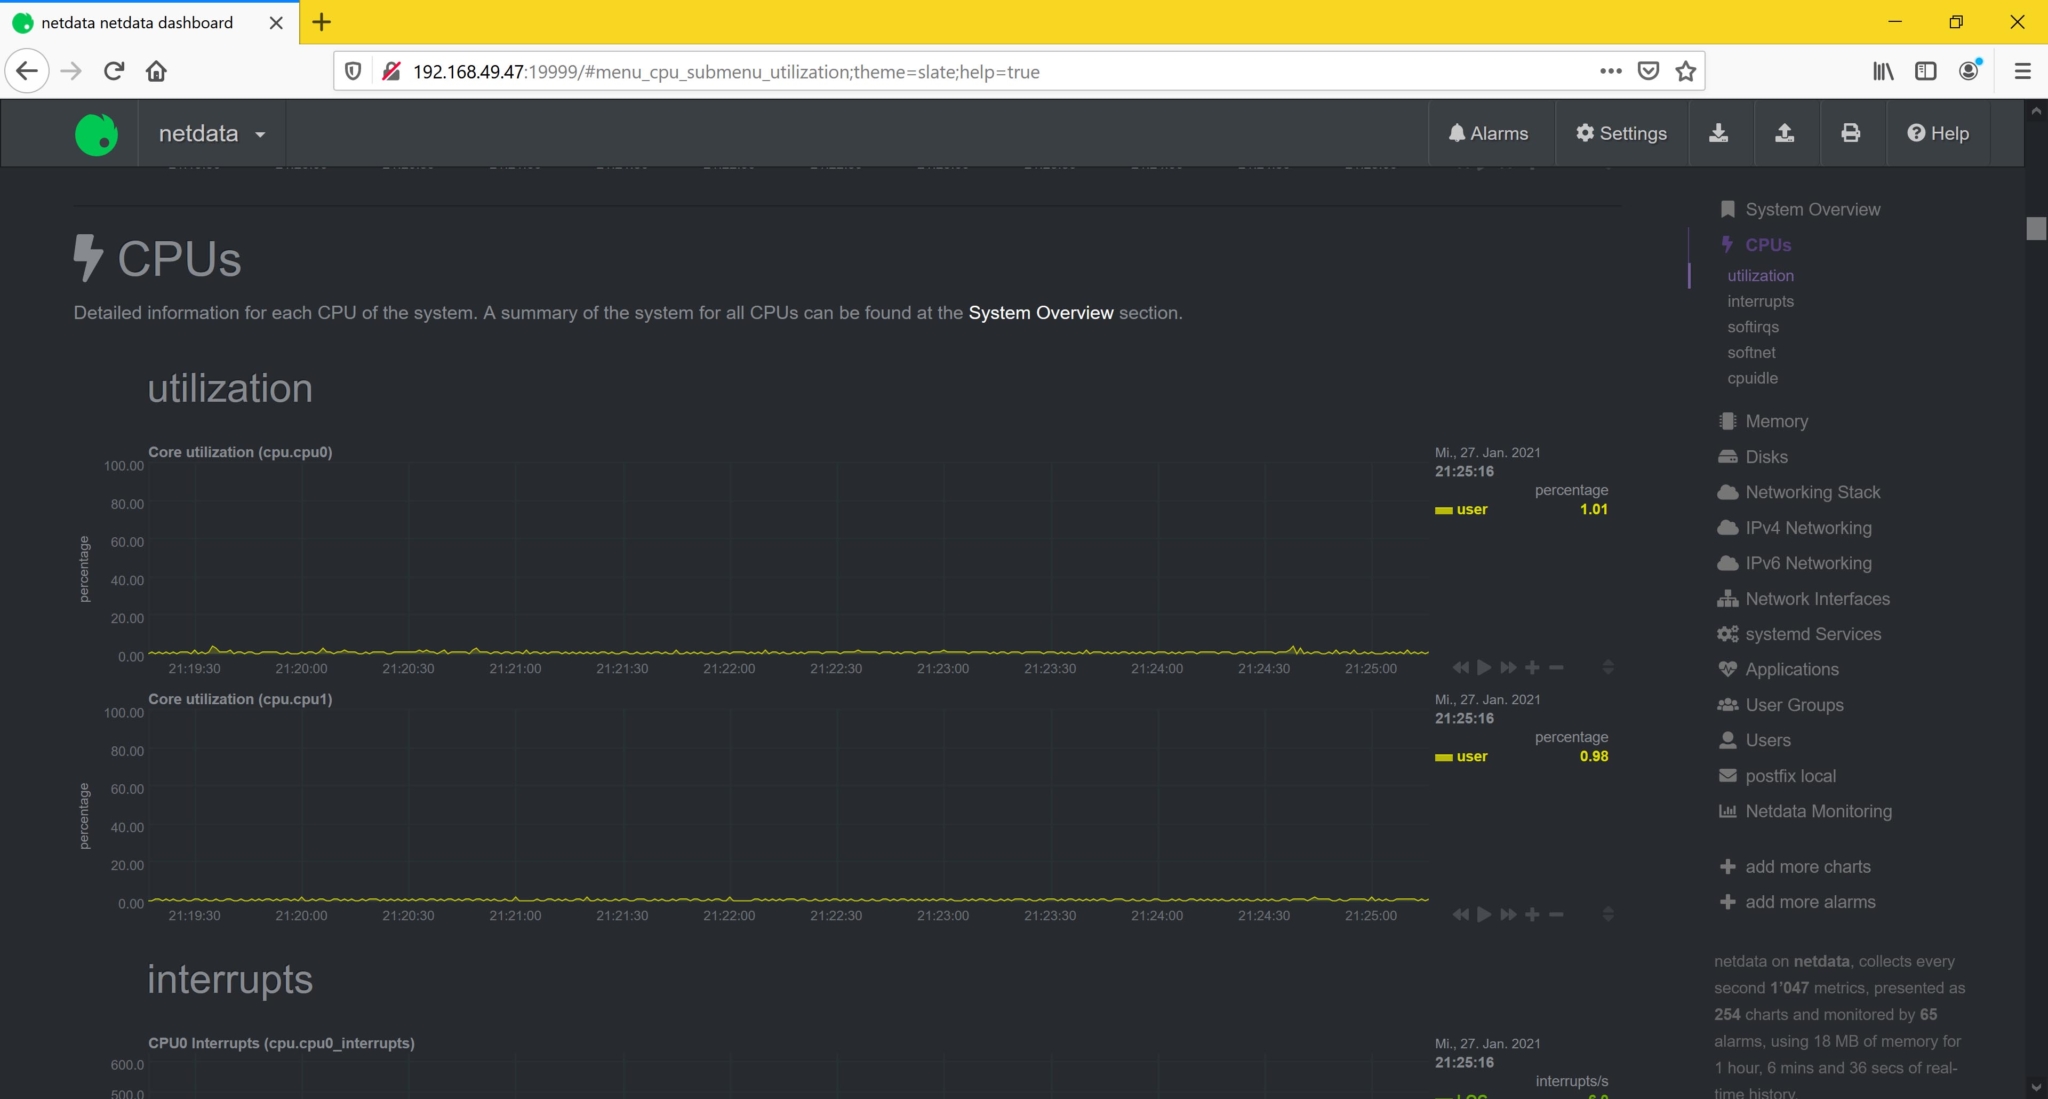
Task: Click the export snapshot download icon
Action: click(1718, 133)
